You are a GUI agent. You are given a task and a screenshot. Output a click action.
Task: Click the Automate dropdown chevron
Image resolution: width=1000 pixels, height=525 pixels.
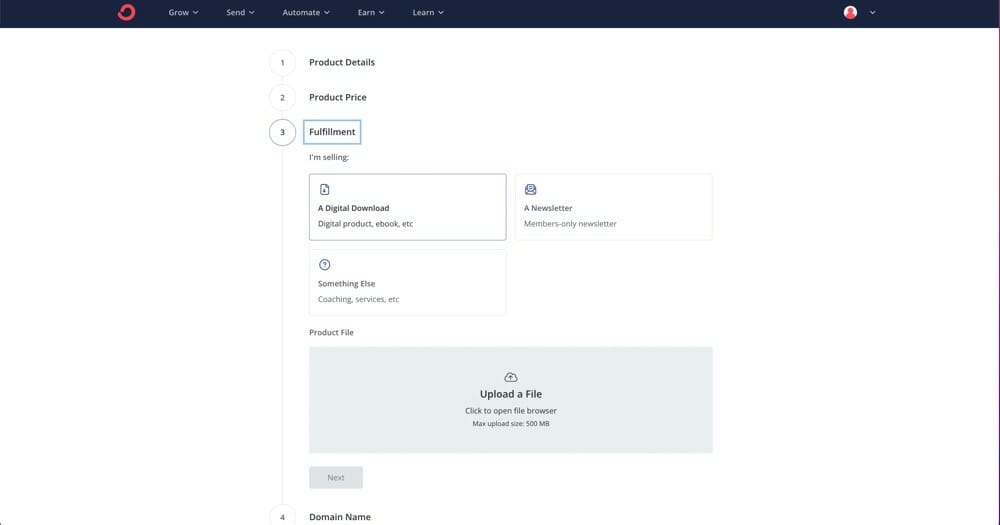click(x=327, y=13)
